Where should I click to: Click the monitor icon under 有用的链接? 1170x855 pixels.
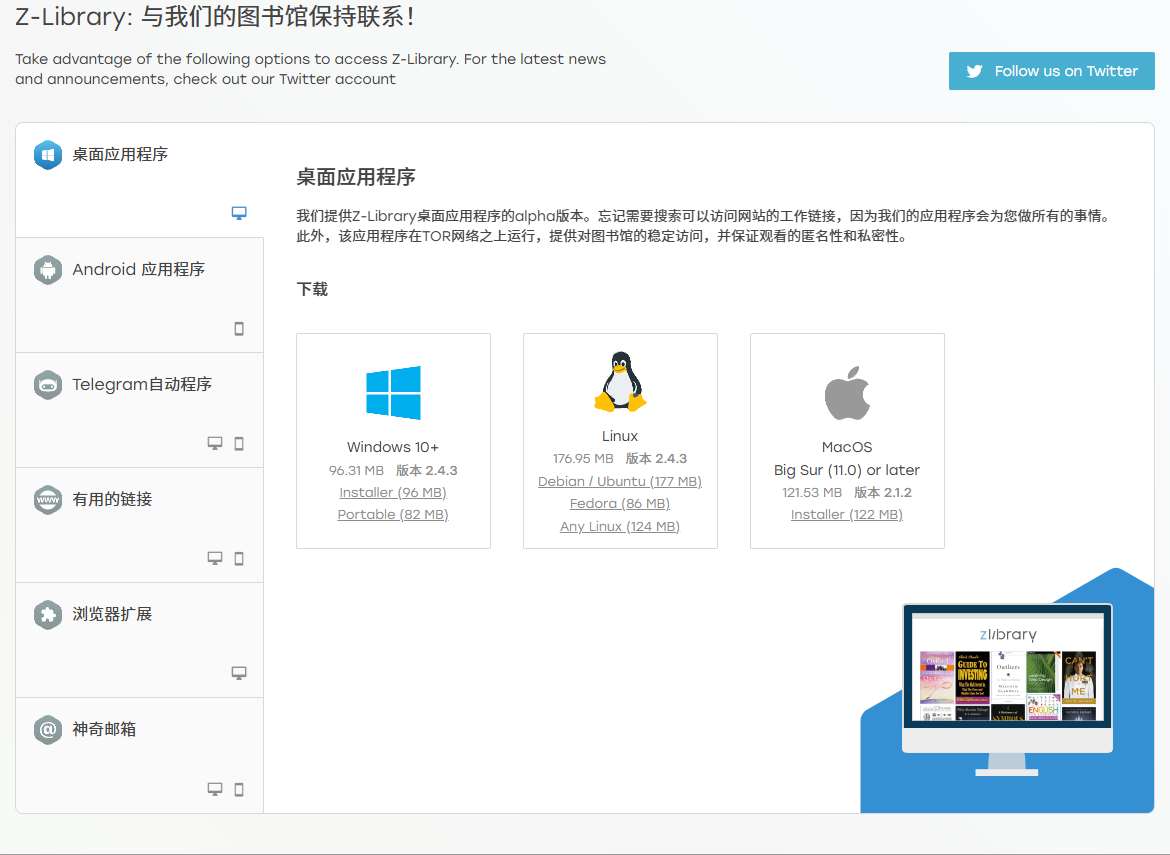tap(215, 558)
